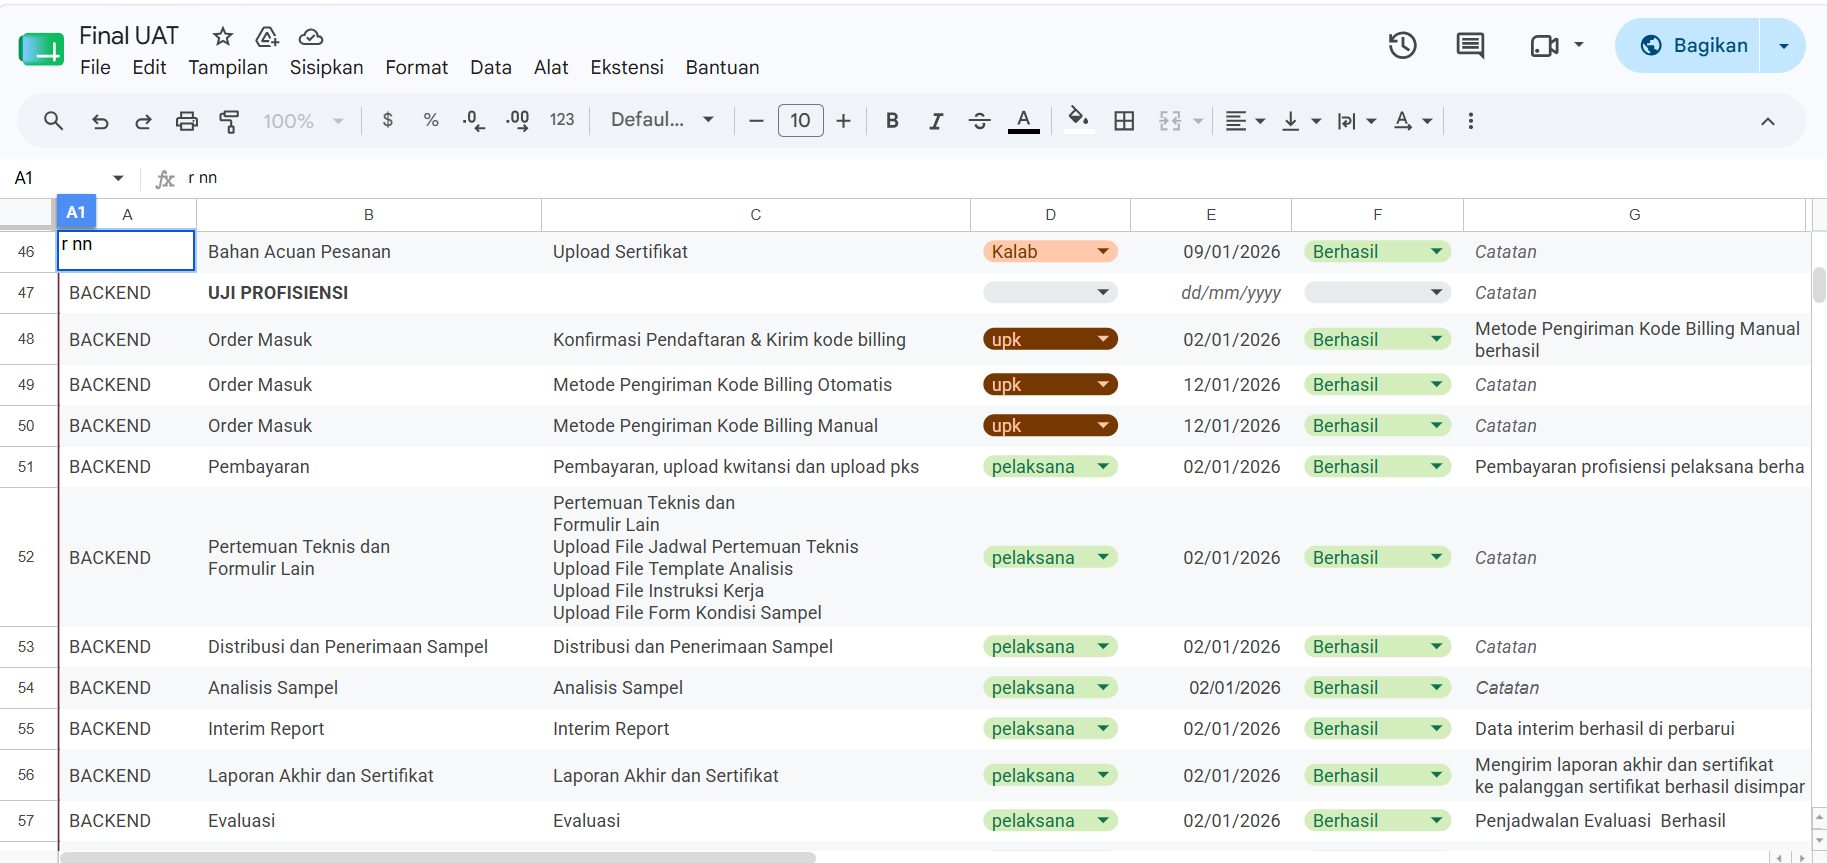This screenshot has width=1827, height=863.
Task: Undo the last action
Action: point(100,121)
